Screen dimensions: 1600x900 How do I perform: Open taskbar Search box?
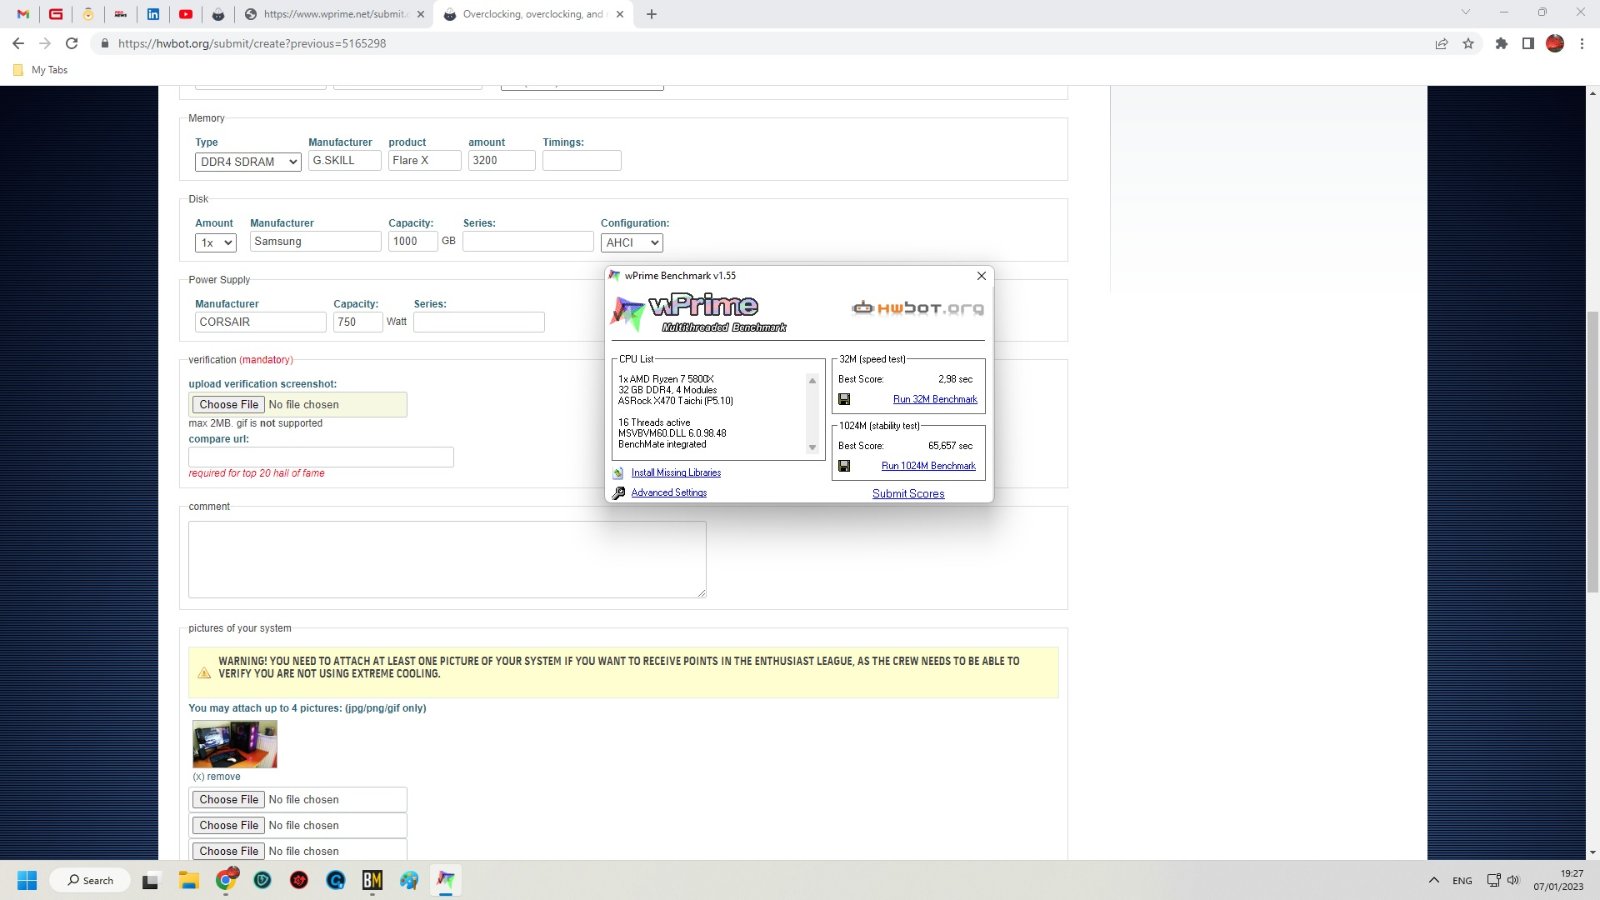click(x=91, y=880)
